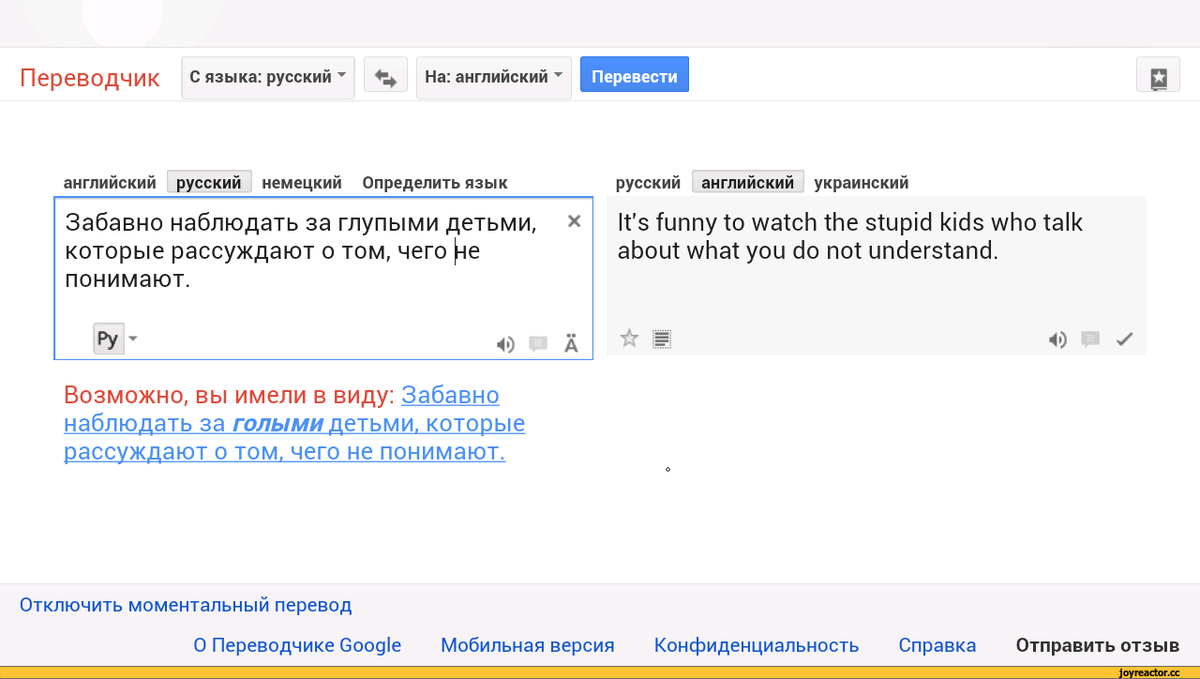Screen dimensions: 1200x679
Task: Toggle the Ру input method button
Action: 108,339
